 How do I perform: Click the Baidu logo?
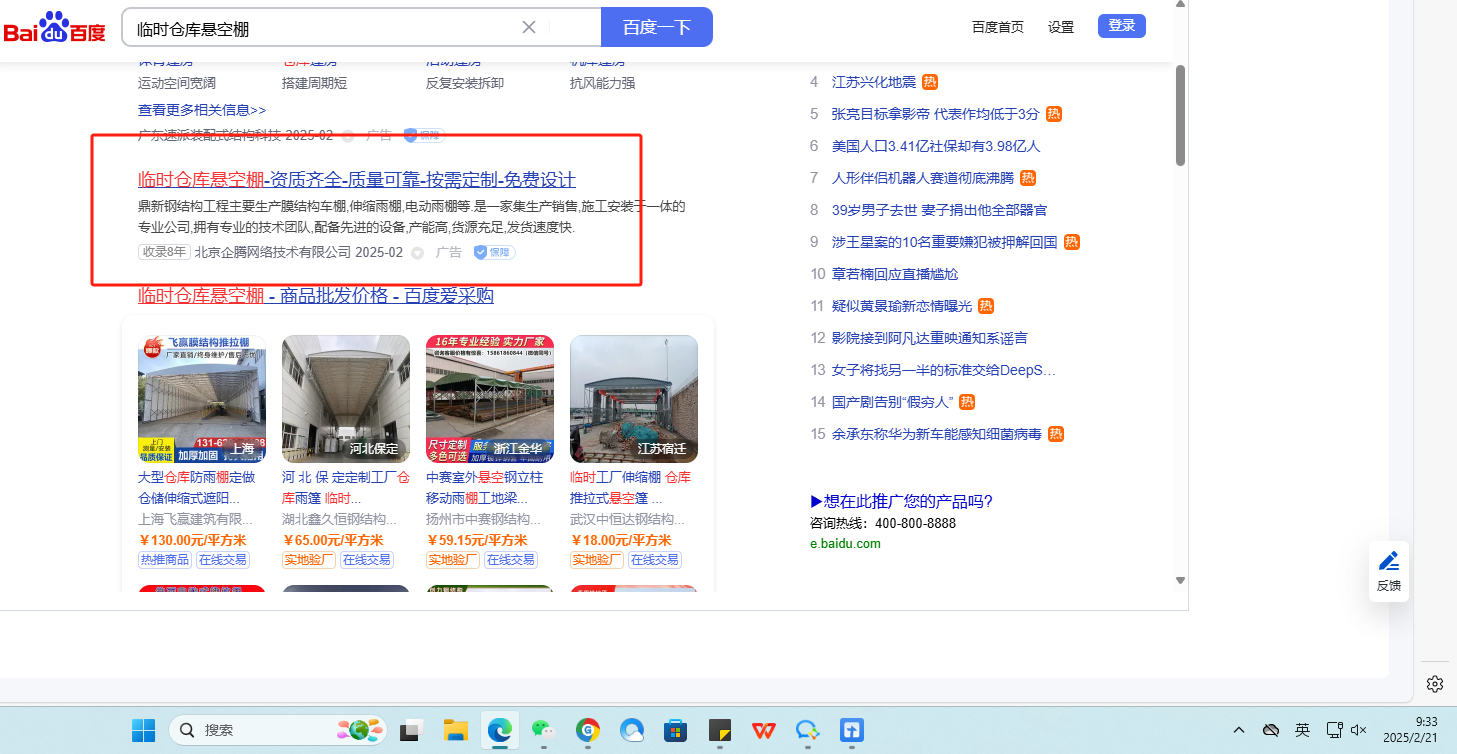point(54,28)
